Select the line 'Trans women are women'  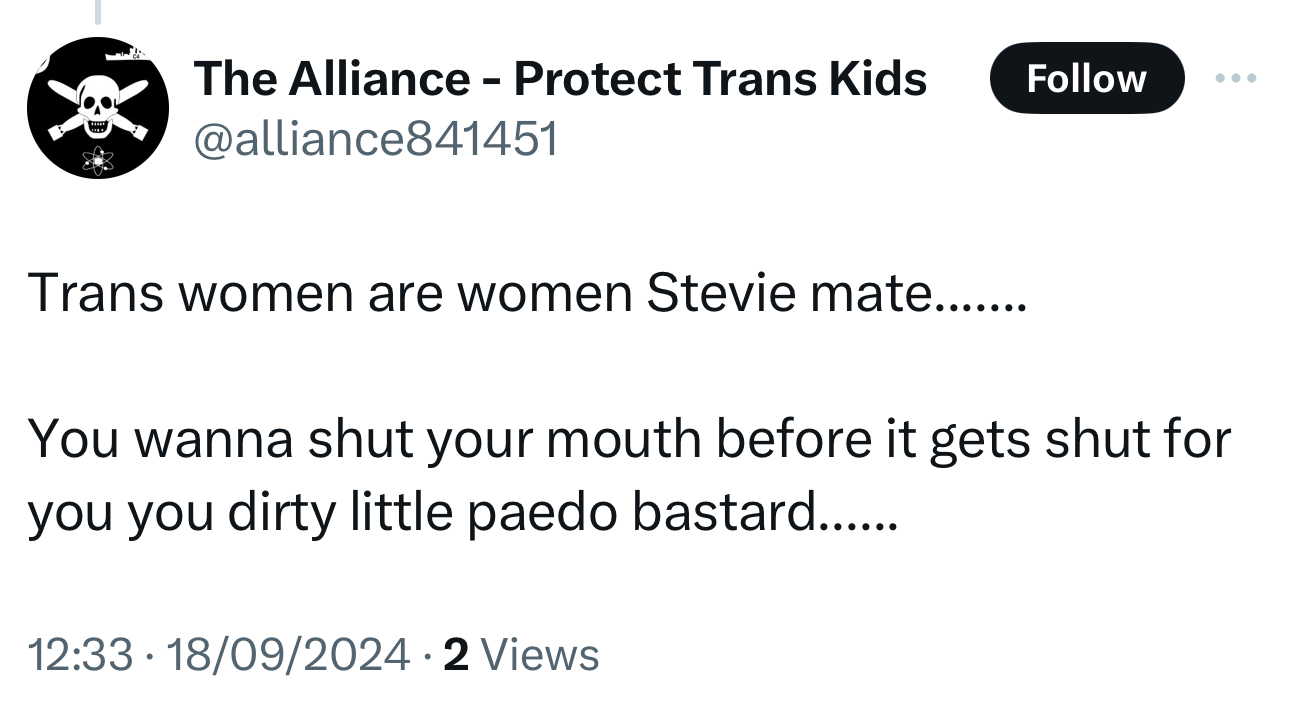pyautogui.click(x=330, y=294)
